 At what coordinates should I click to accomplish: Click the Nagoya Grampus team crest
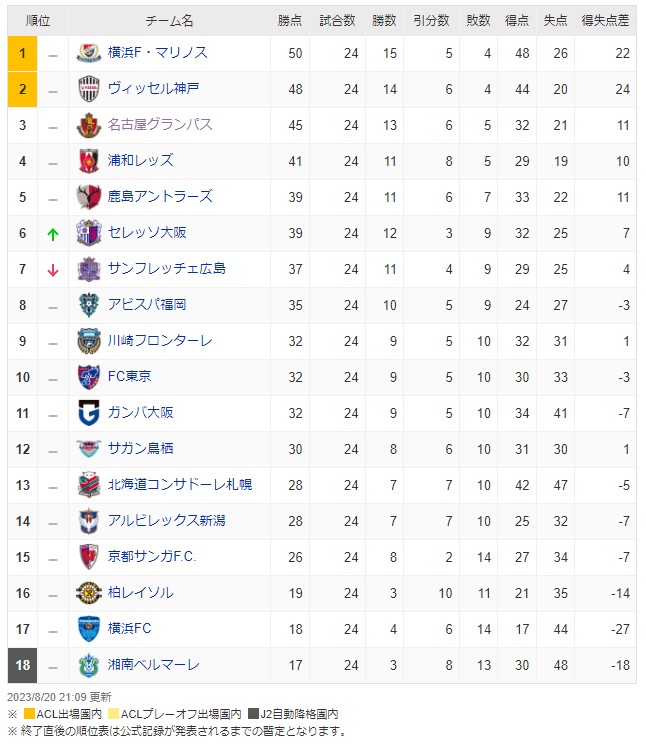[89, 125]
